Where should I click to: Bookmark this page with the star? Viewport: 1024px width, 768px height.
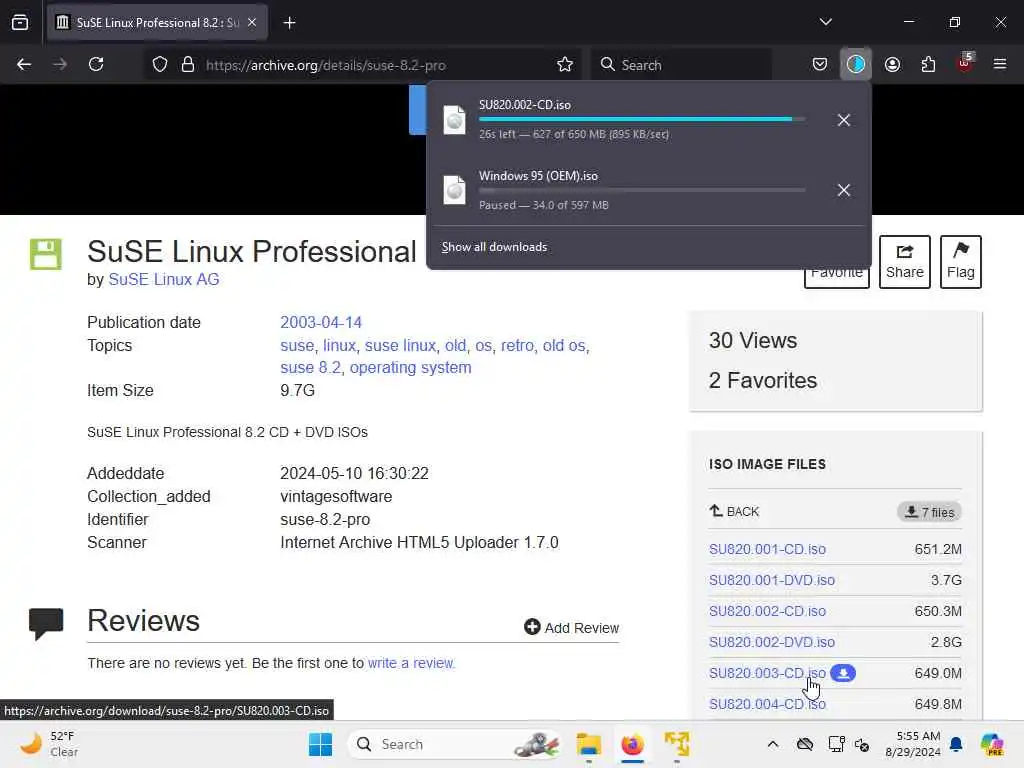(565, 65)
